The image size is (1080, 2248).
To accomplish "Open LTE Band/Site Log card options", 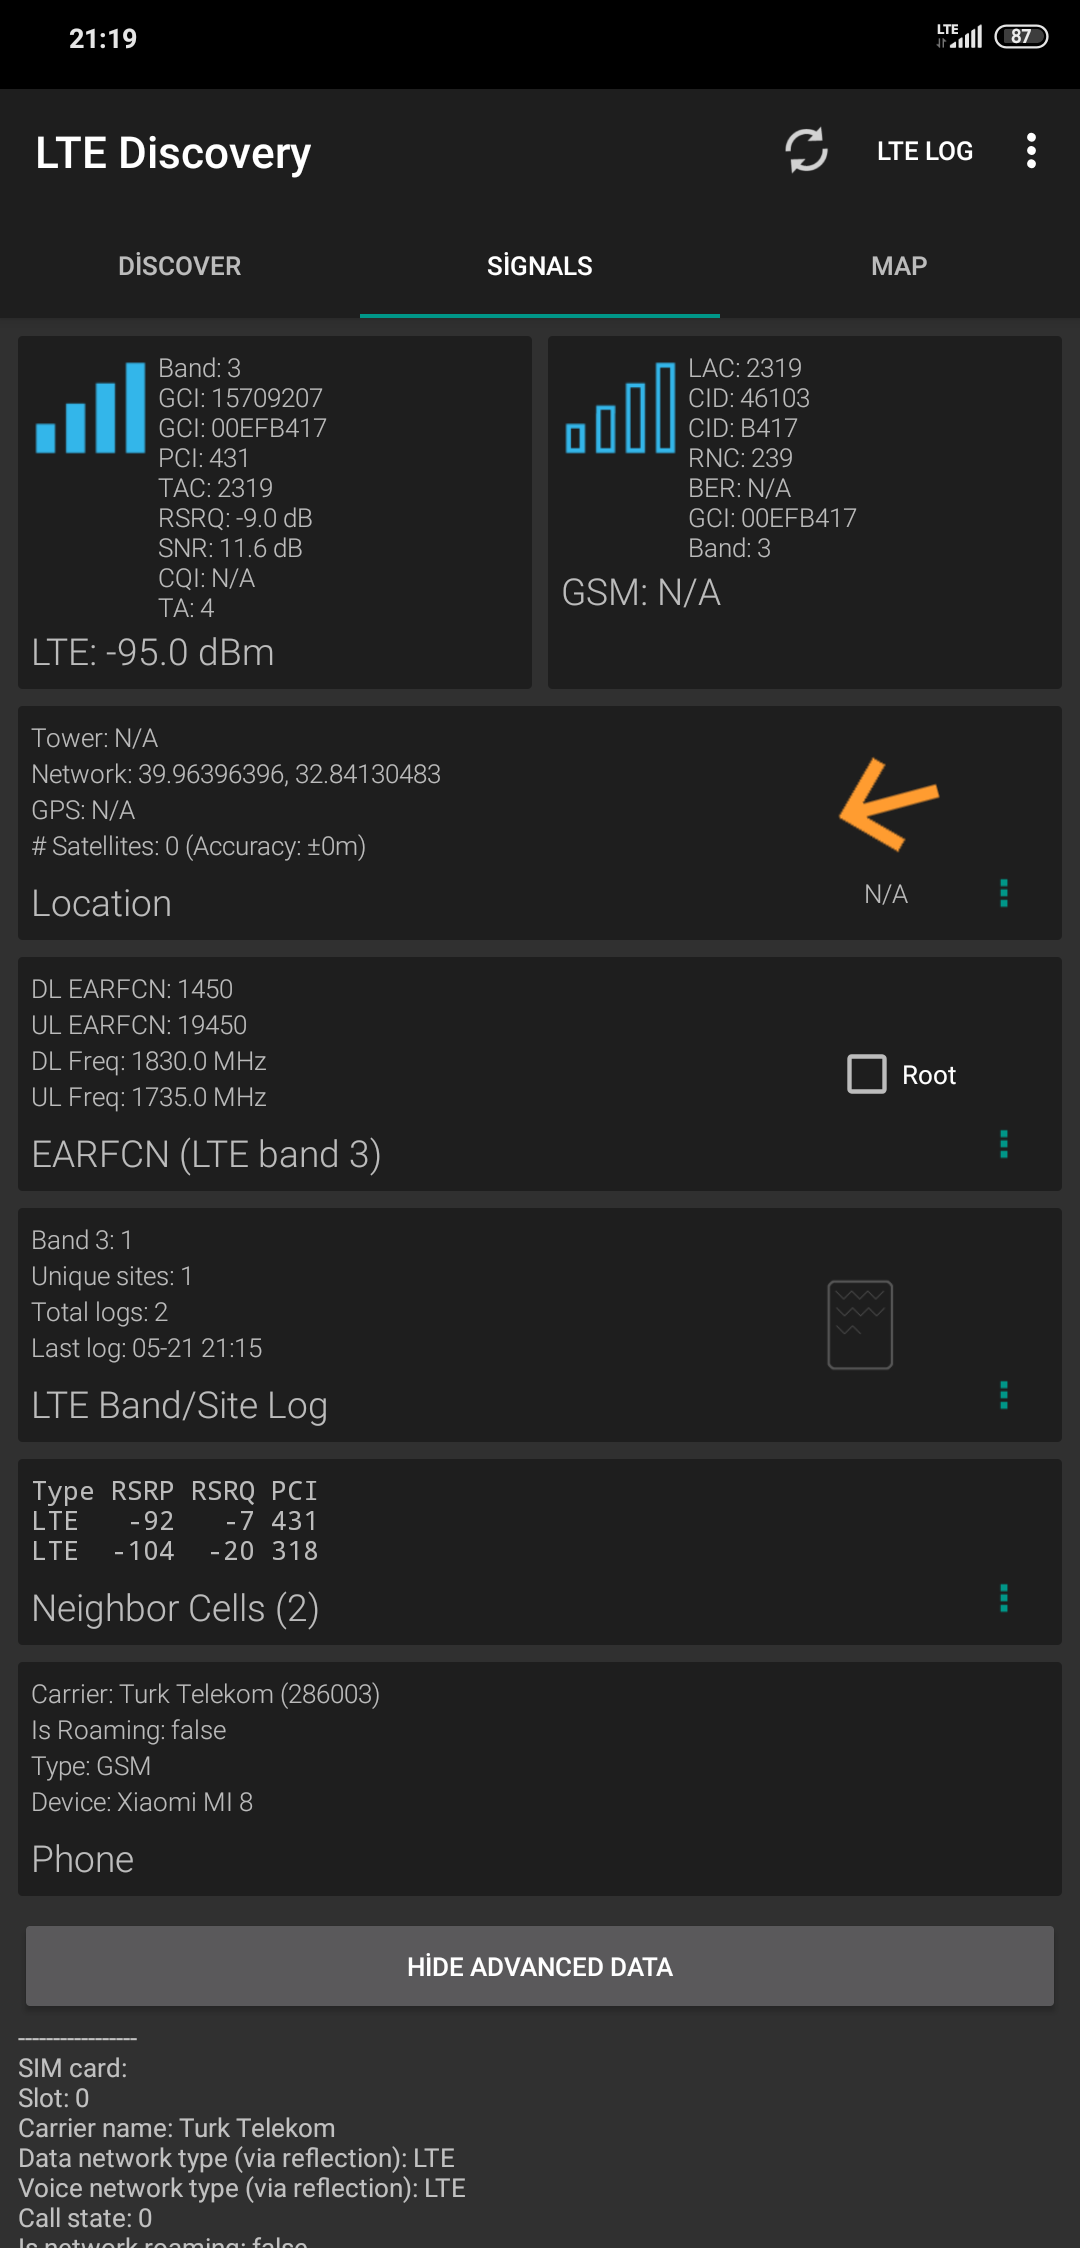I will pos(1004,1395).
